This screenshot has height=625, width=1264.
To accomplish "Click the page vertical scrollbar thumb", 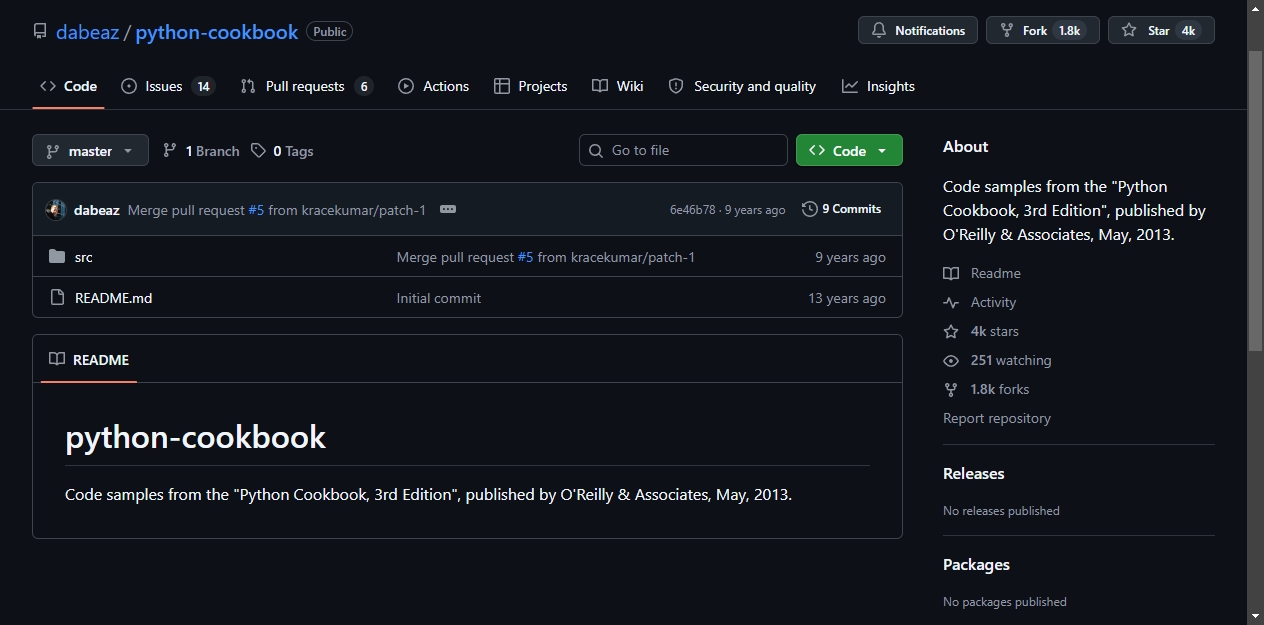I will (x=1256, y=200).
